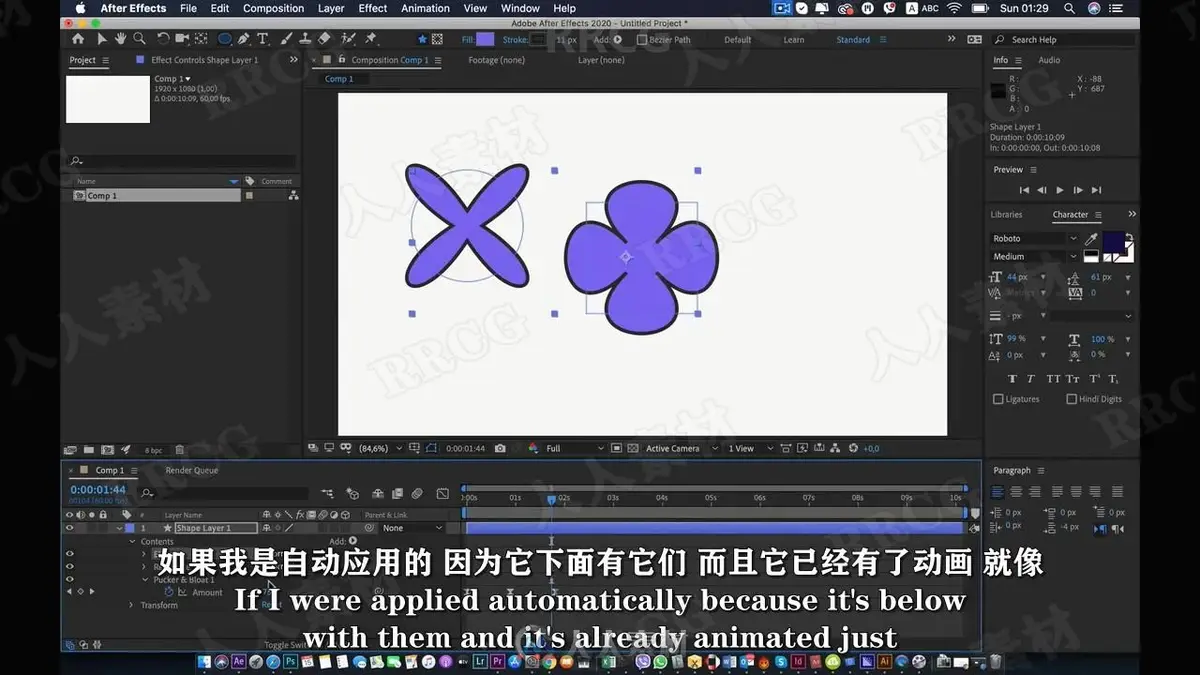Select the Learn workspace
The width and height of the screenshot is (1200, 675).
(x=793, y=40)
